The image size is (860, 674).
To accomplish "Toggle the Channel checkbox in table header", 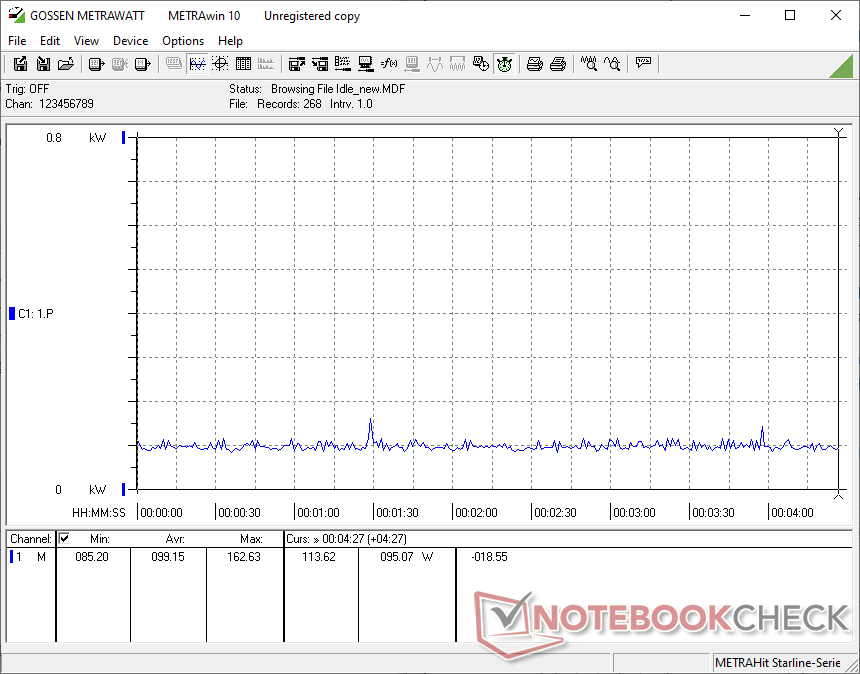I will tap(64, 538).
